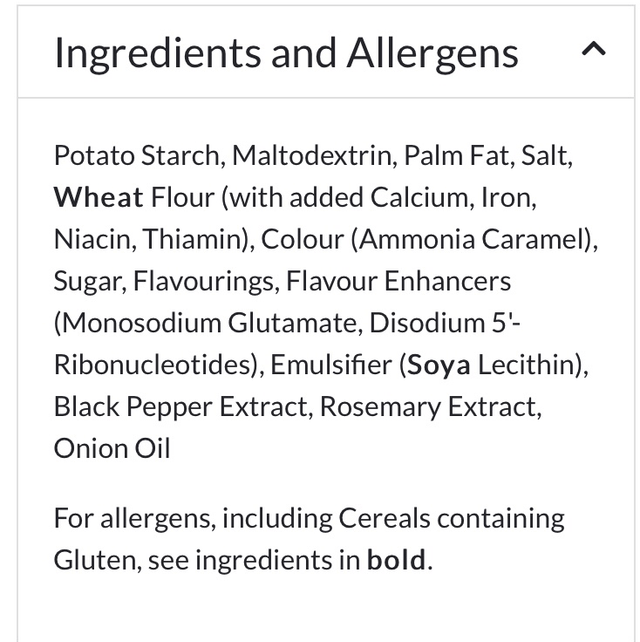The height and width of the screenshot is (642, 640).
Task: Click the word Gluten in the note
Action: pos(95,560)
